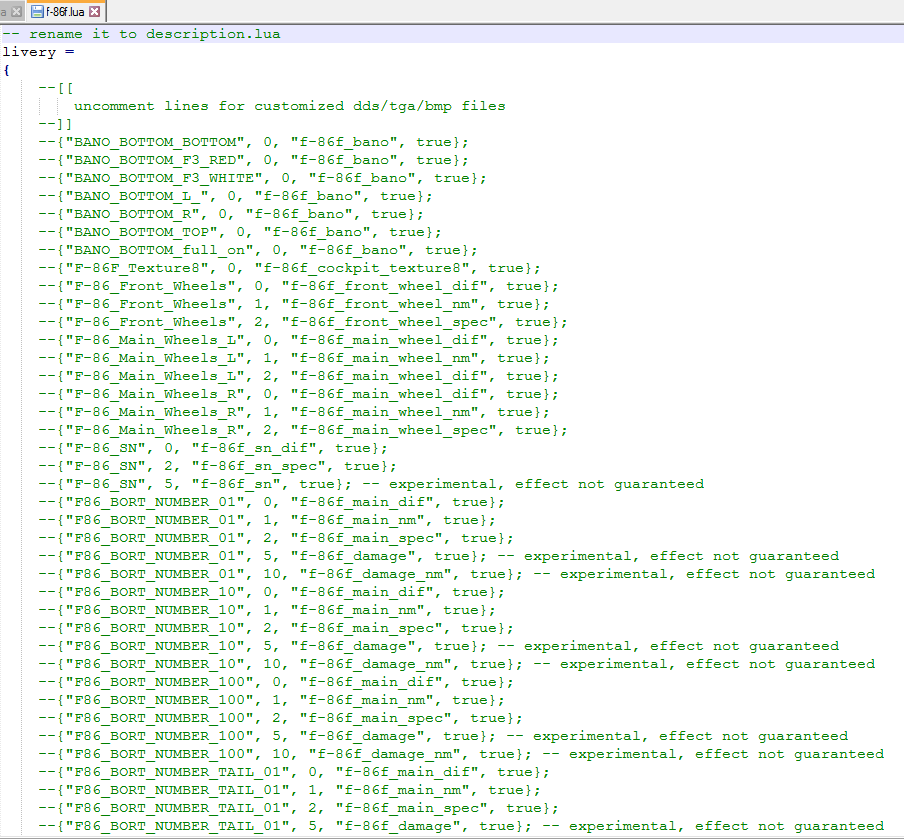
Task: Select the f-86f.lua tab label
Action: click(66, 12)
